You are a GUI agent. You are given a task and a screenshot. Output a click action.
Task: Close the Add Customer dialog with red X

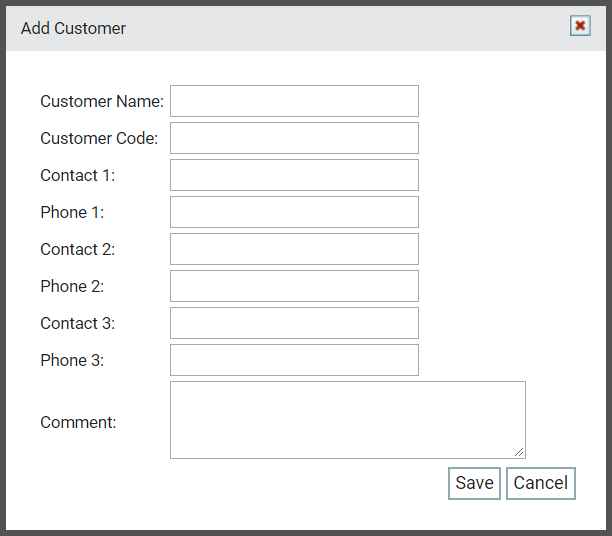580,26
